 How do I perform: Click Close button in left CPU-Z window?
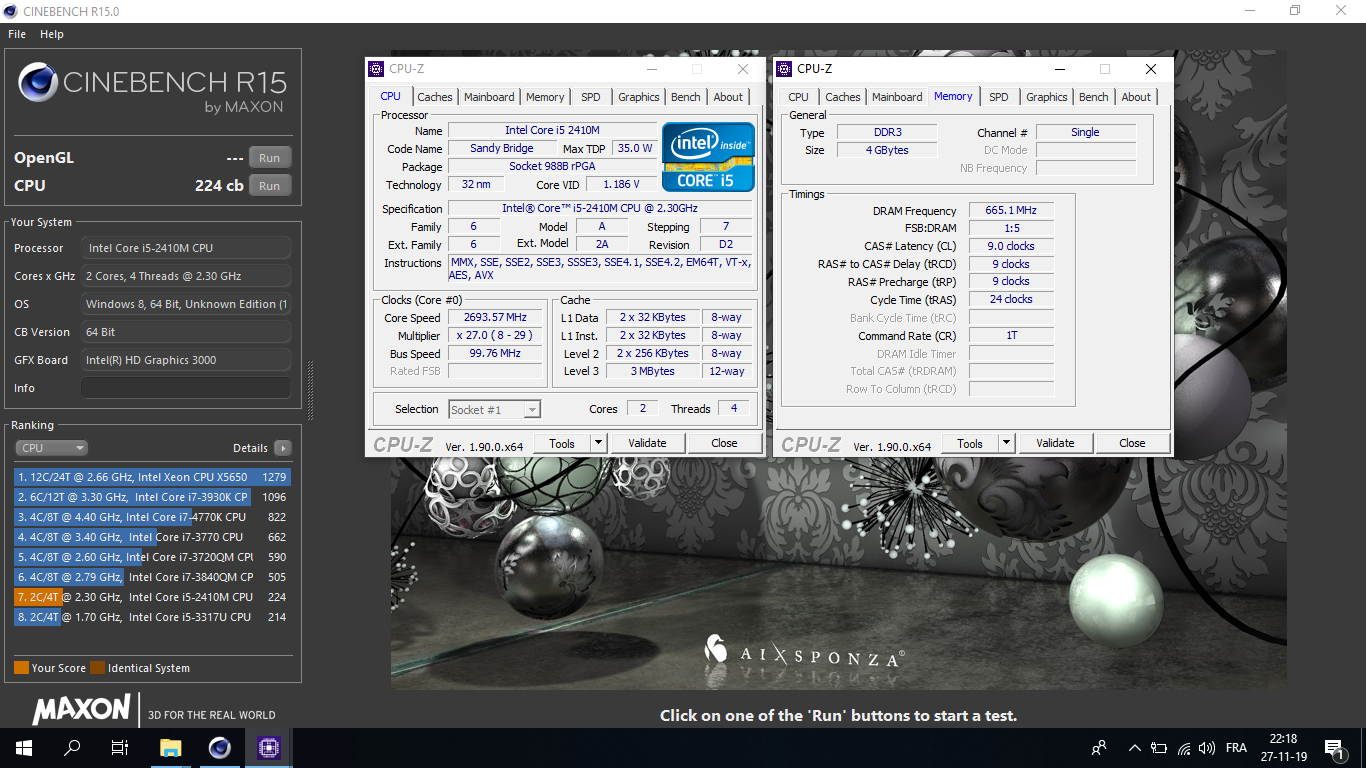click(724, 443)
